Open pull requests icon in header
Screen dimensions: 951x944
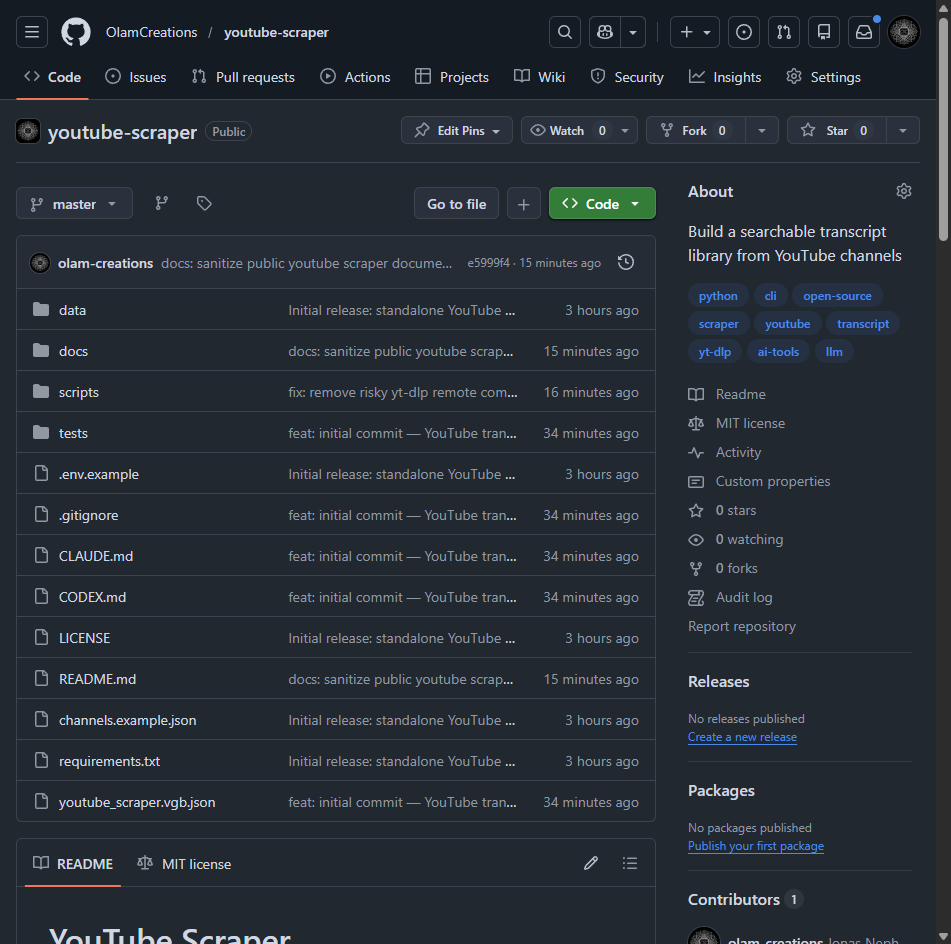[x=784, y=32]
